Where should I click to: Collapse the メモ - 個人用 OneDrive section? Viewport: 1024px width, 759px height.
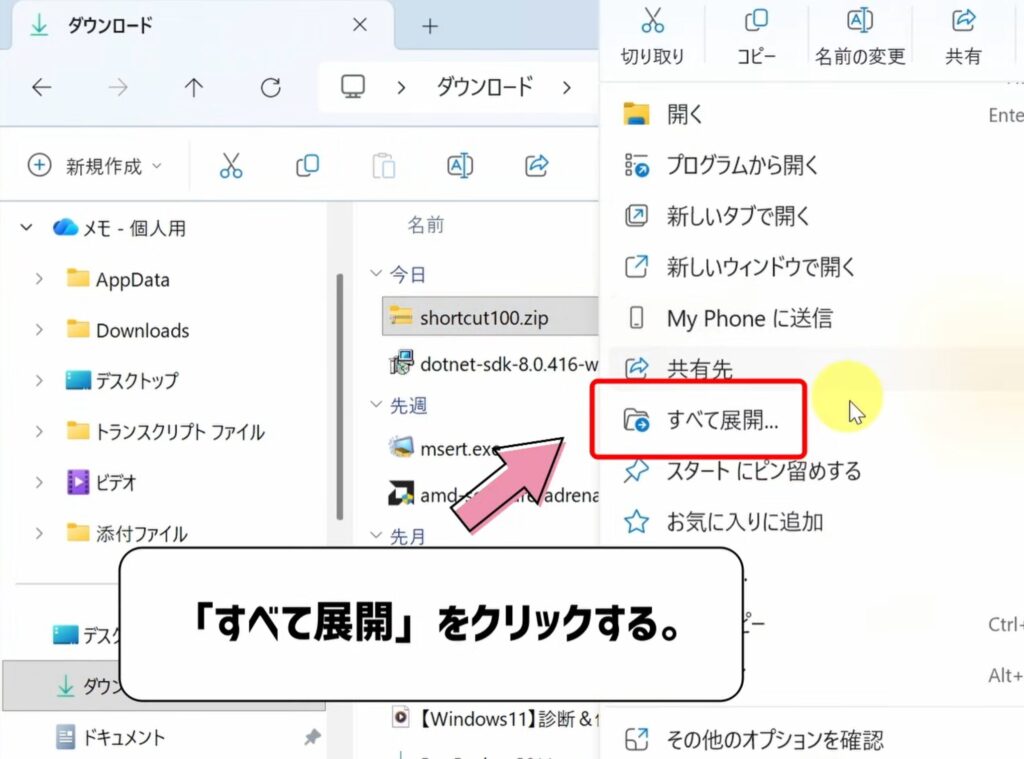tap(24, 227)
